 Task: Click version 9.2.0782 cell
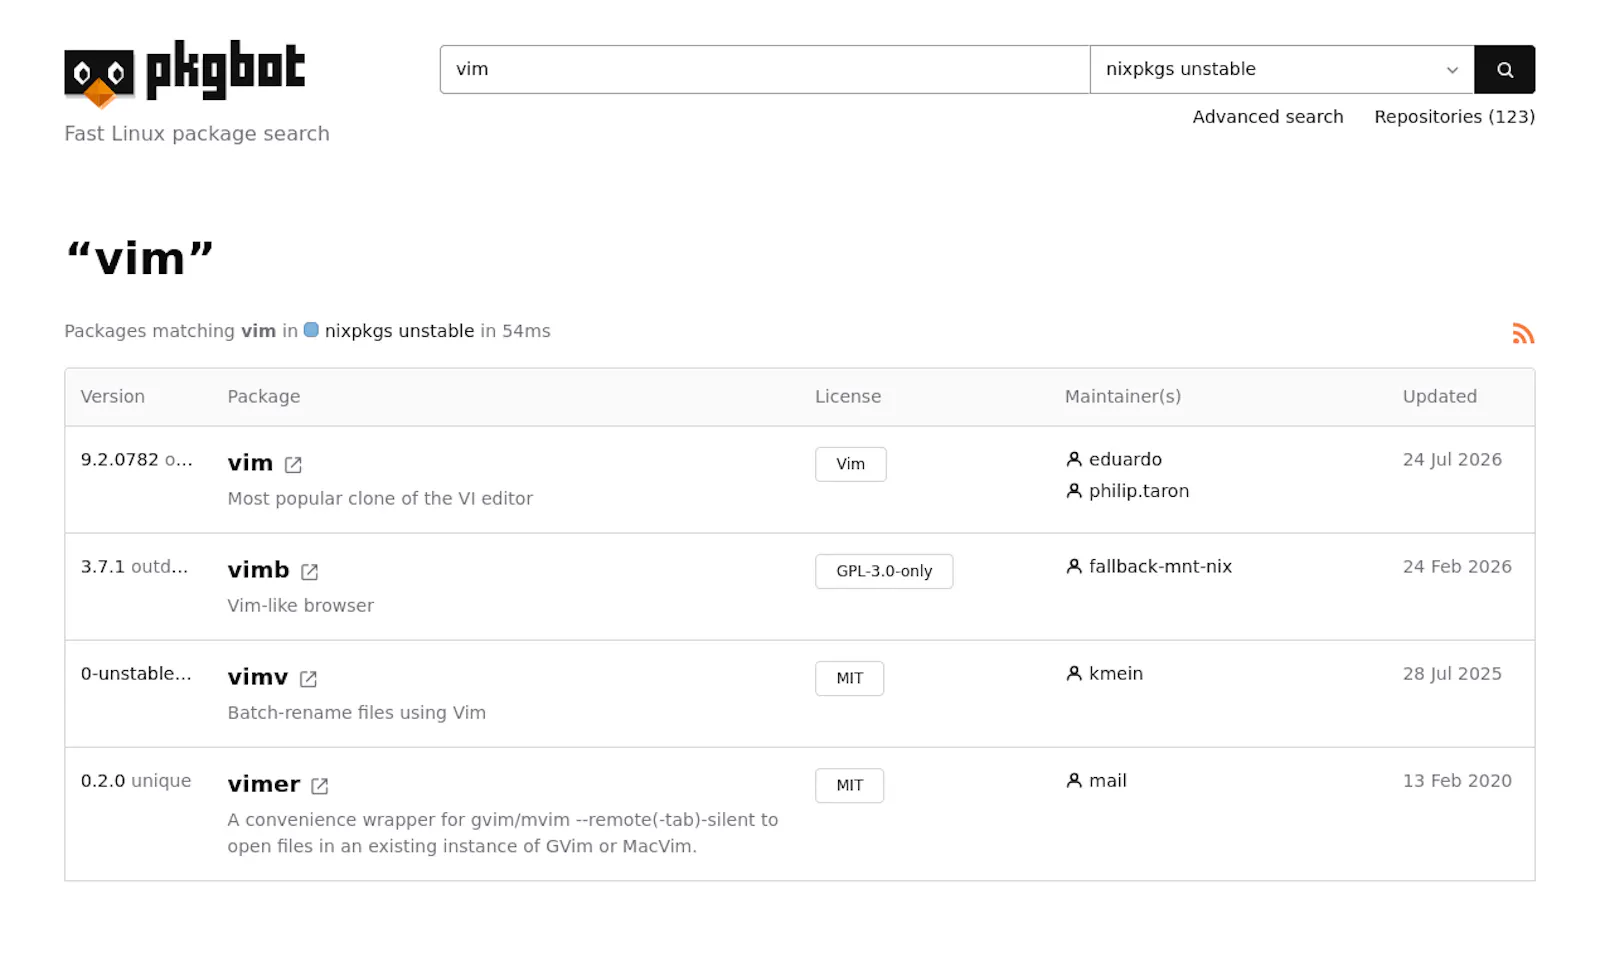137,459
